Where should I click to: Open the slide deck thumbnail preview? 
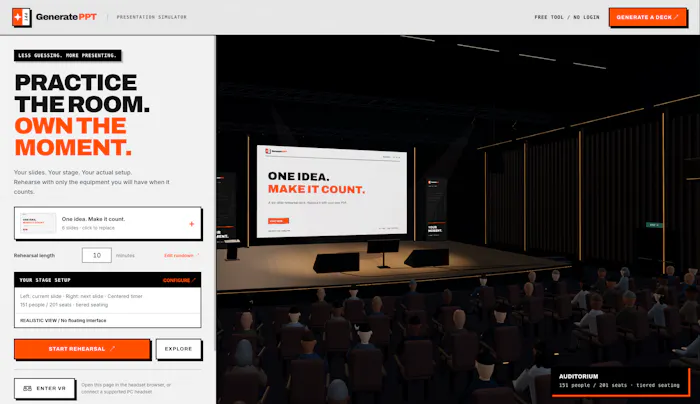38,223
